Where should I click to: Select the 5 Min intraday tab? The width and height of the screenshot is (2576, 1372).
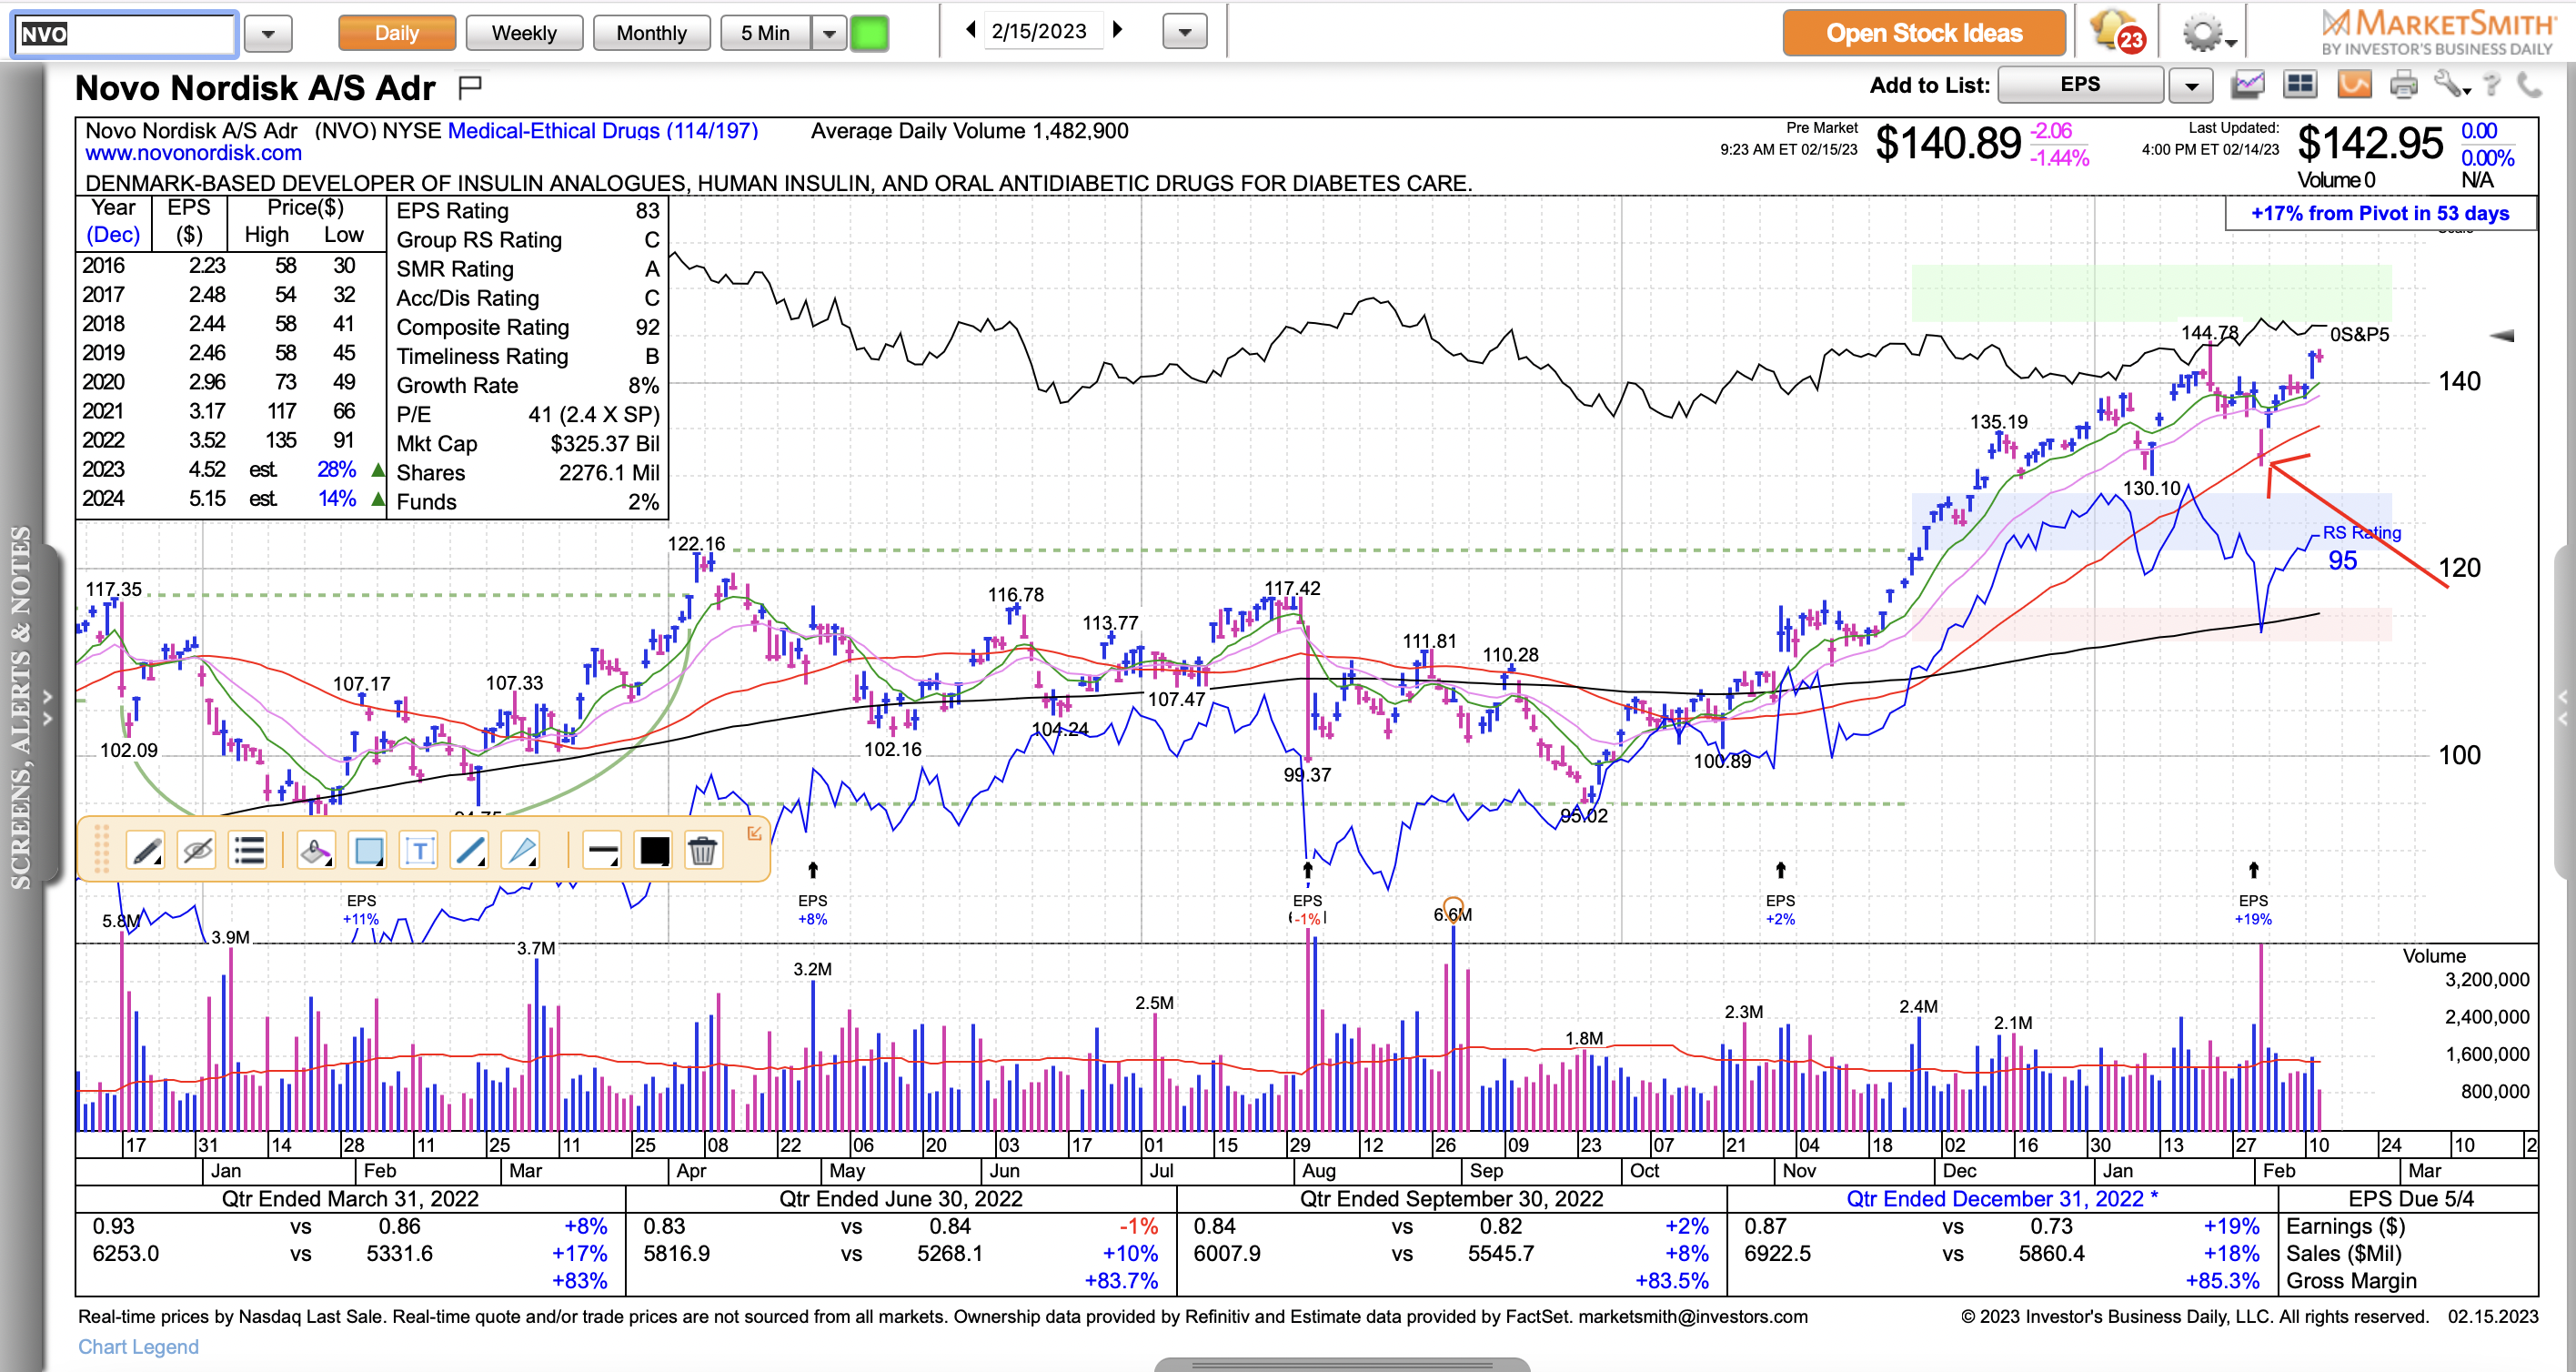click(765, 33)
